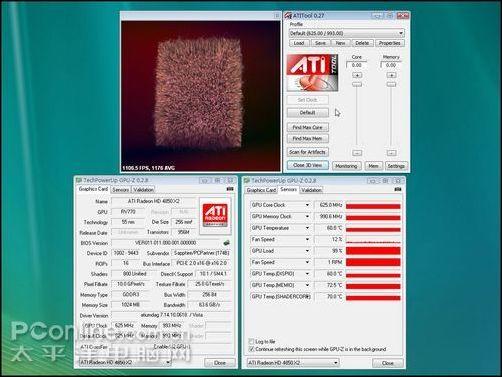Expand the GPU Temperature sensor dropdown

point(307,228)
